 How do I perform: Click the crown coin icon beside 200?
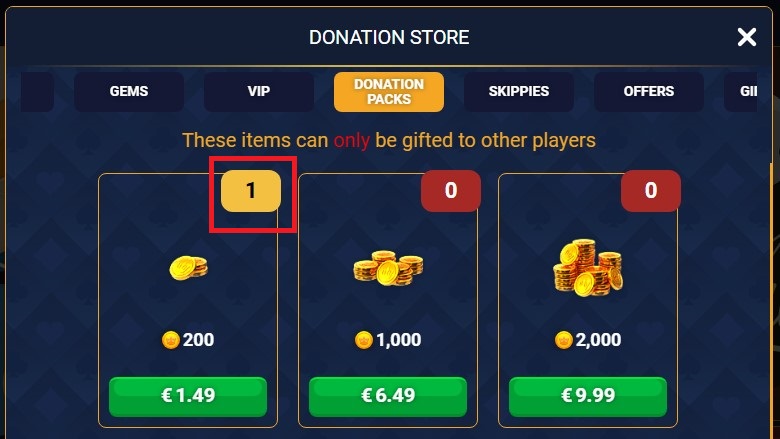(x=171, y=340)
